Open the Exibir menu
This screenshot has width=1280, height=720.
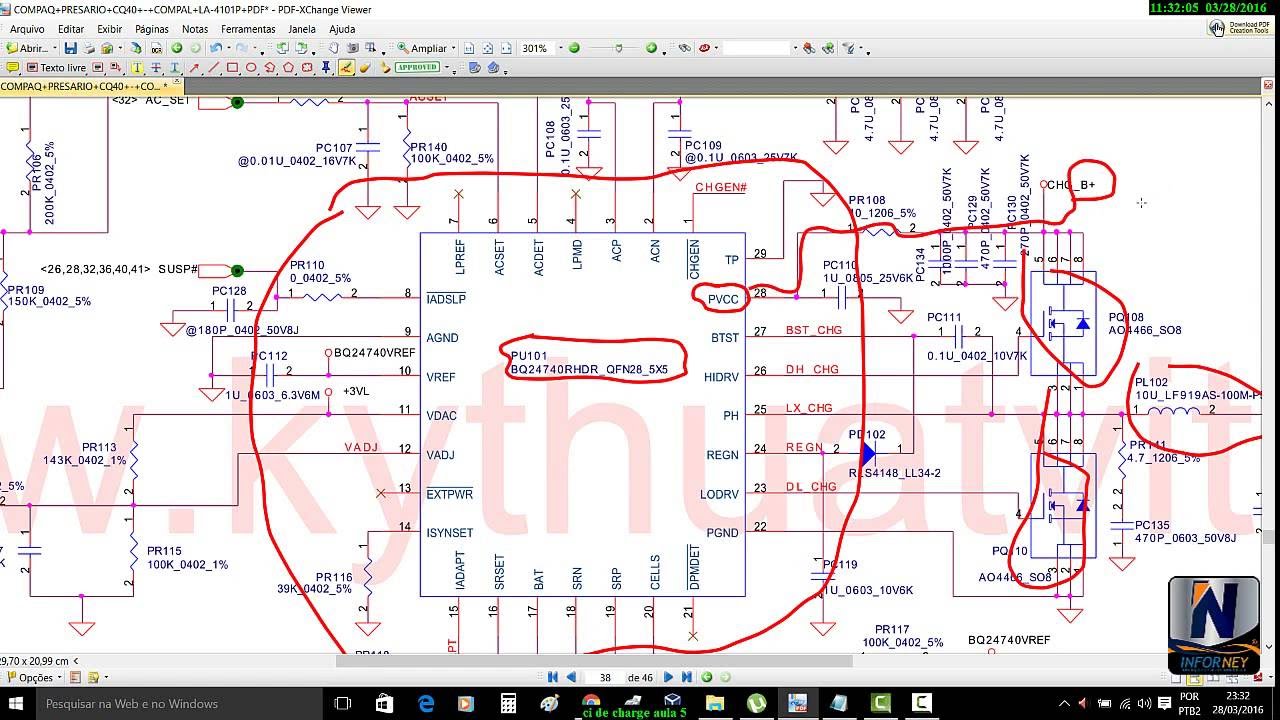pos(110,29)
